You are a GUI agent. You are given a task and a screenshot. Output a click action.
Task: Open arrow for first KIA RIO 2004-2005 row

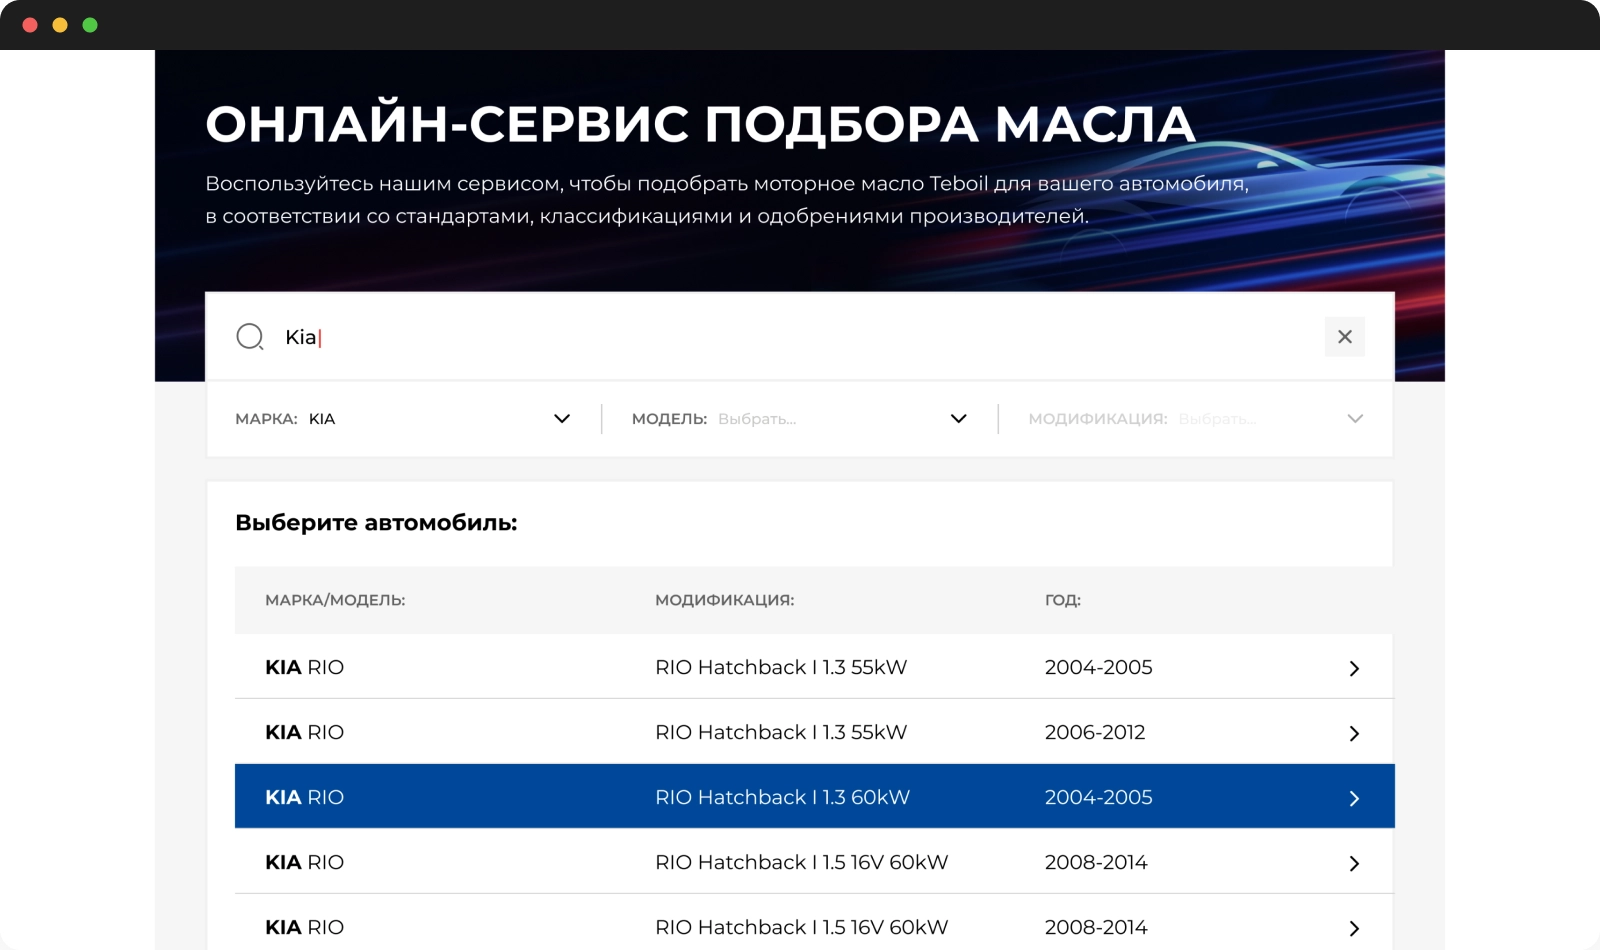click(1354, 668)
